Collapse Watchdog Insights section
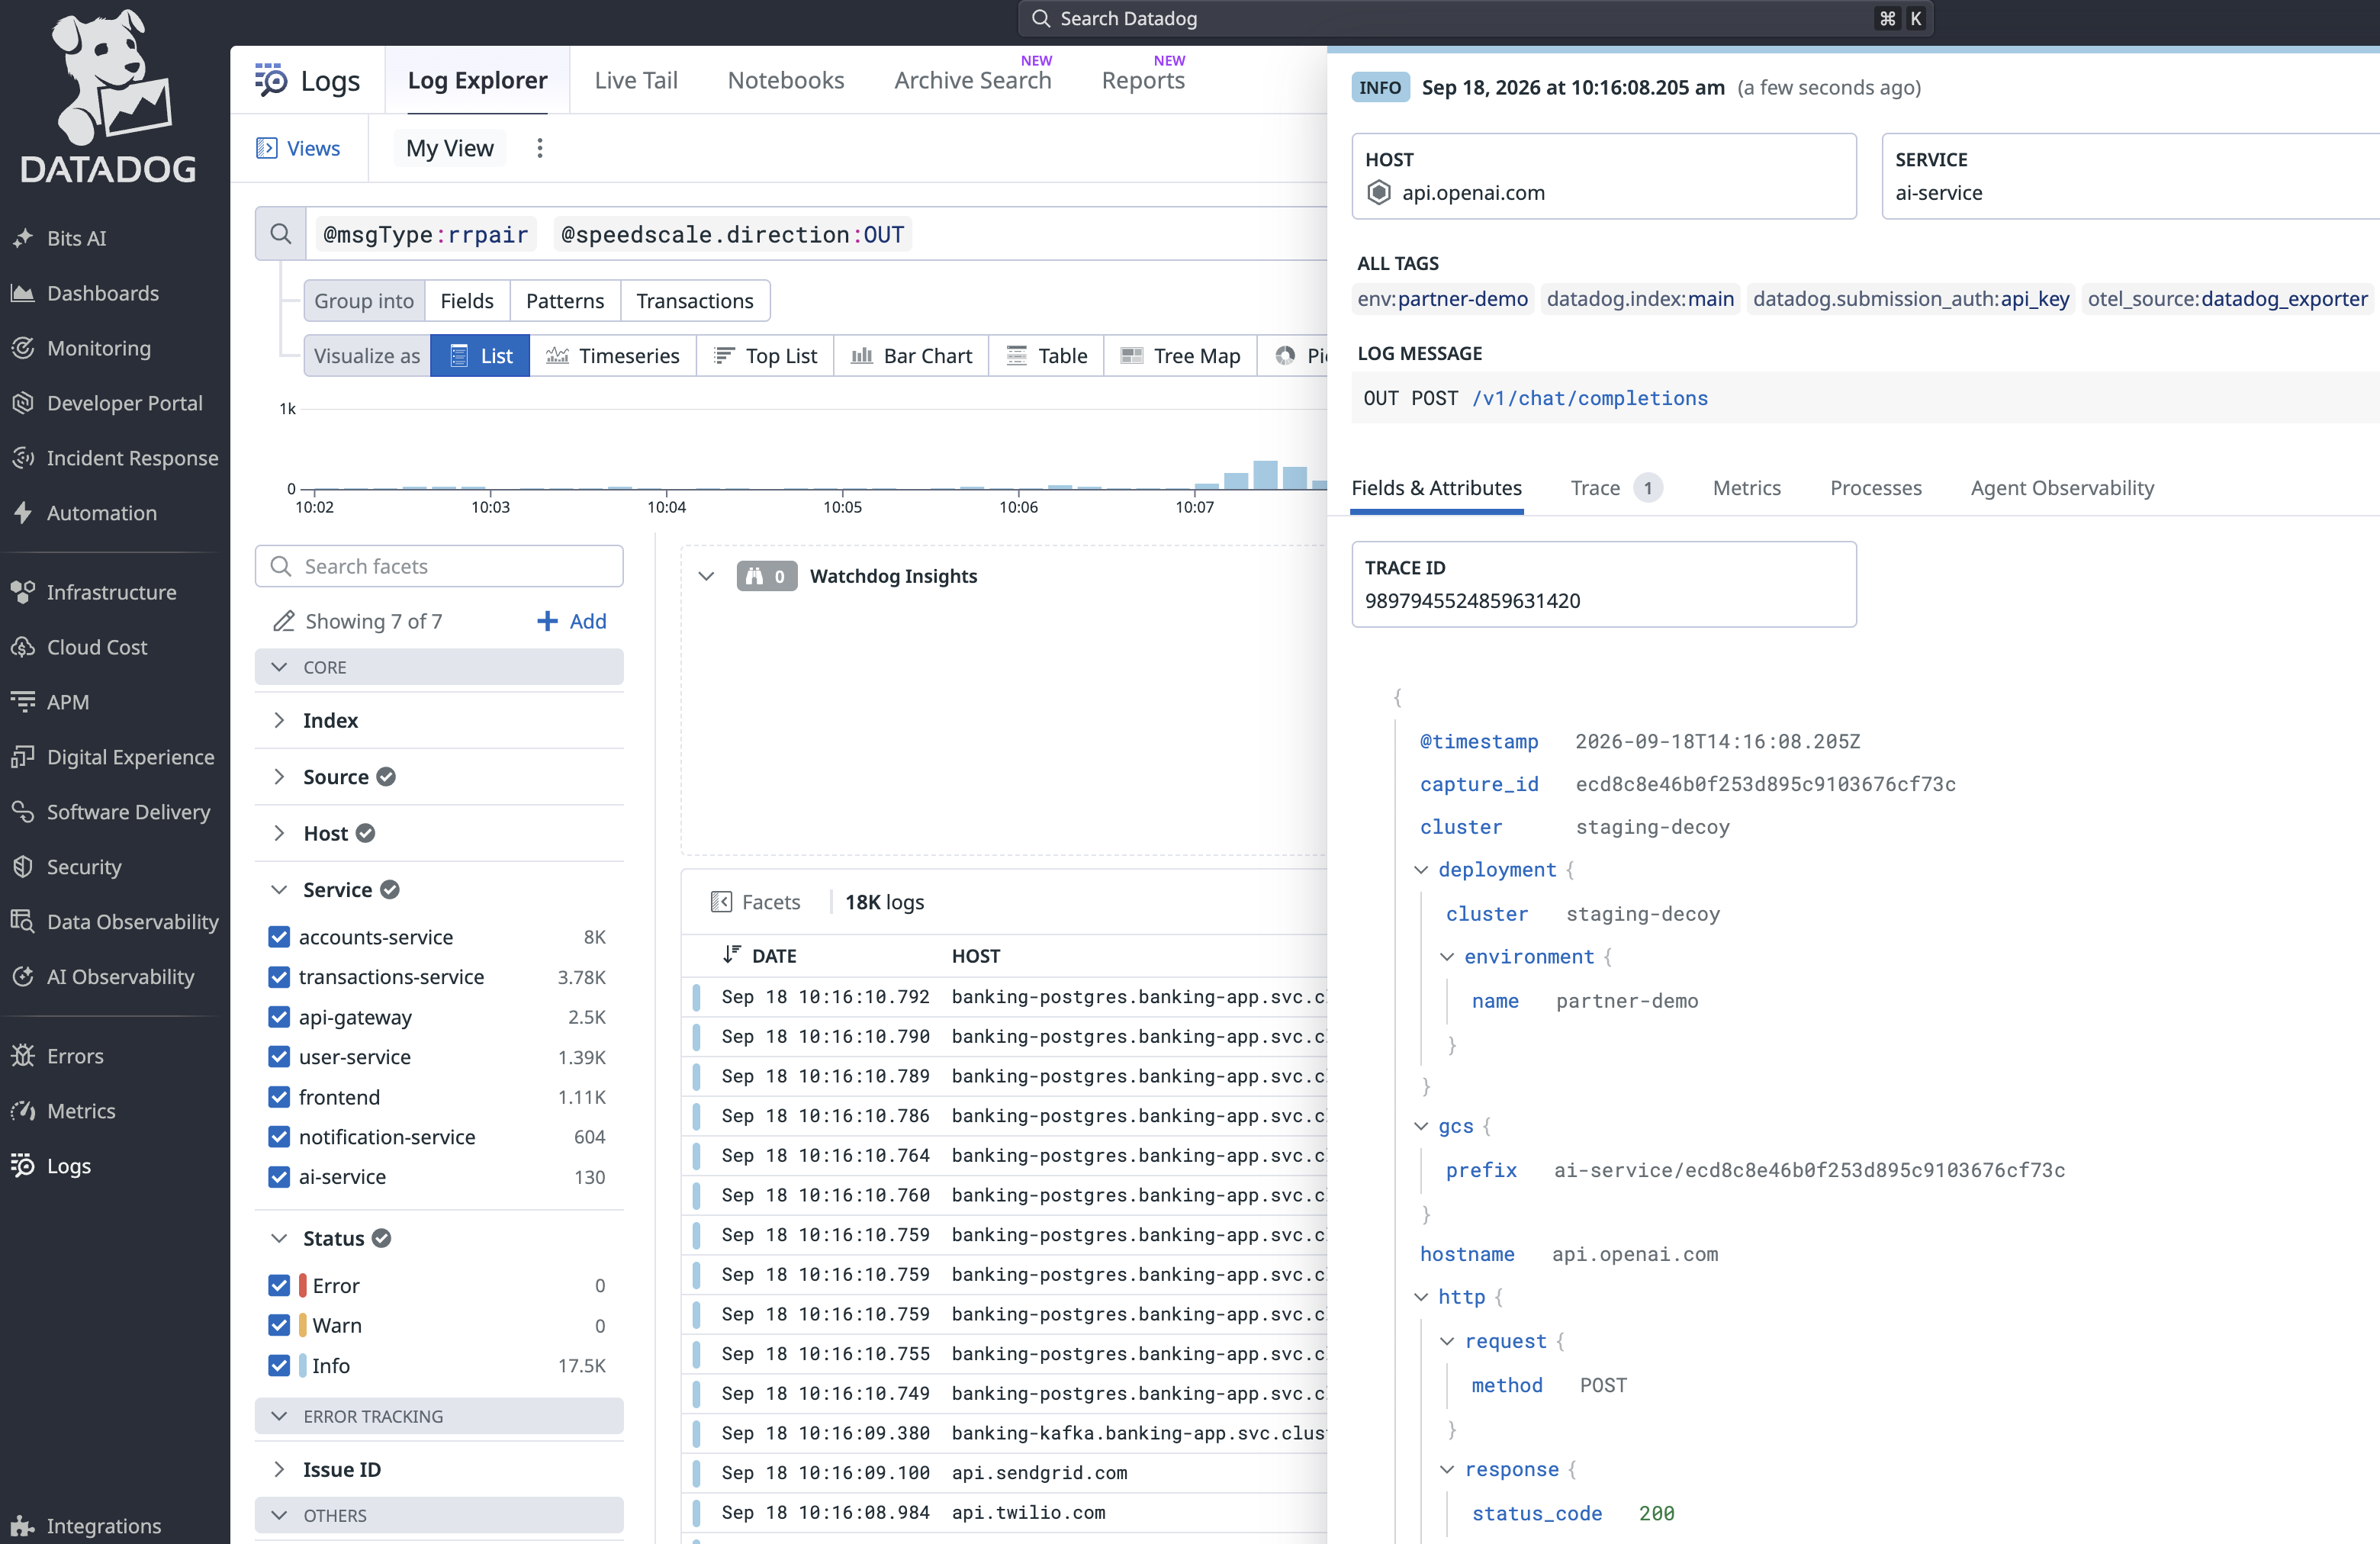The image size is (2380, 1544). (706, 576)
